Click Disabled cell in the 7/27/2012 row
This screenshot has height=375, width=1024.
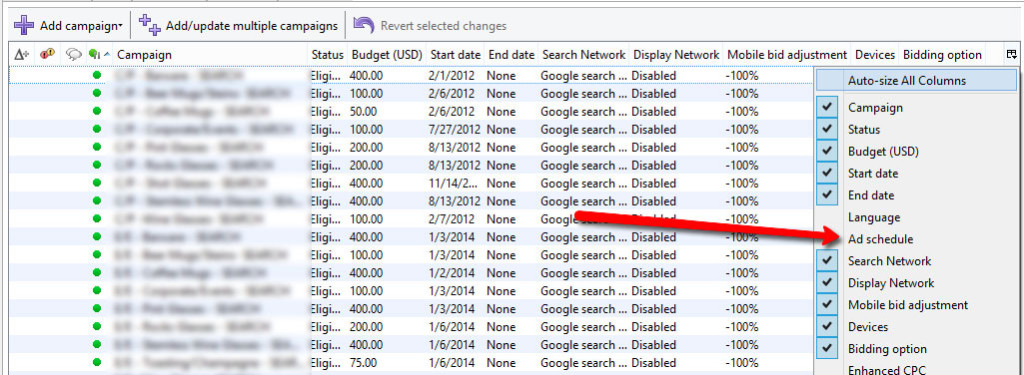654,129
